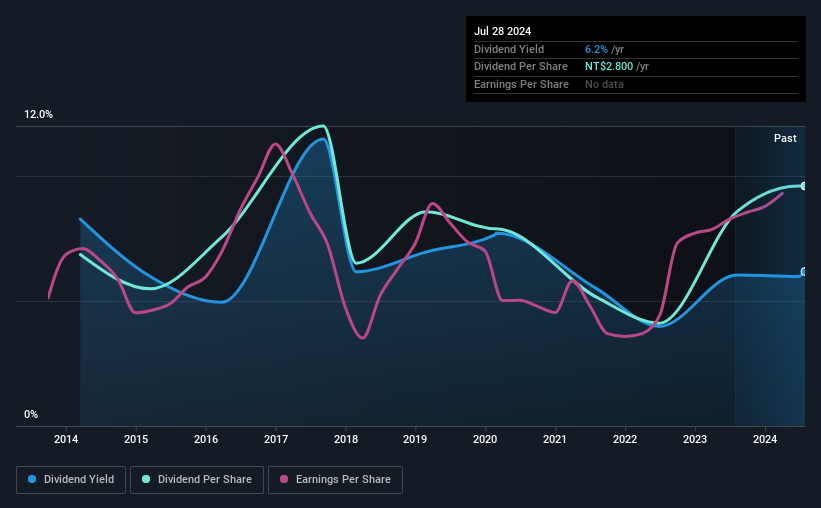Toggle the Dividend Yield legend button
Image resolution: width=821 pixels, height=508 pixels.
(x=71, y=480)
